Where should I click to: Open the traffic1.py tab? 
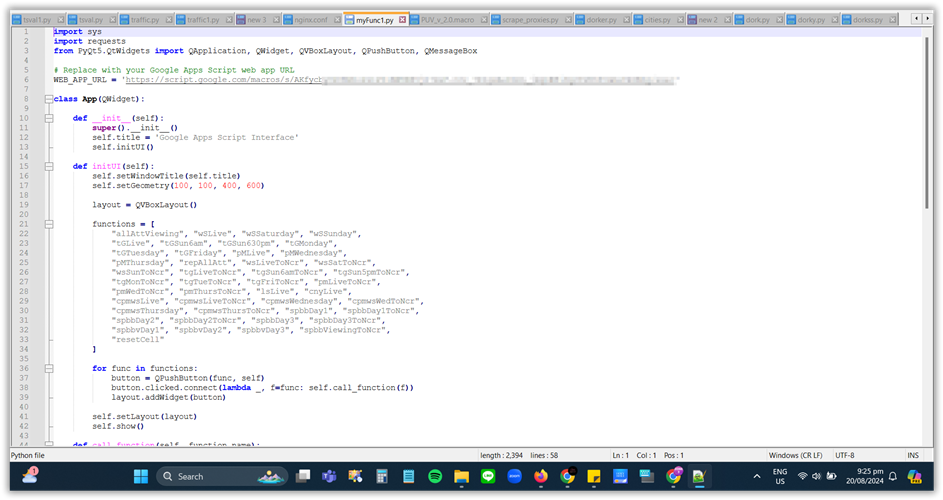click(x=203, y=20)
